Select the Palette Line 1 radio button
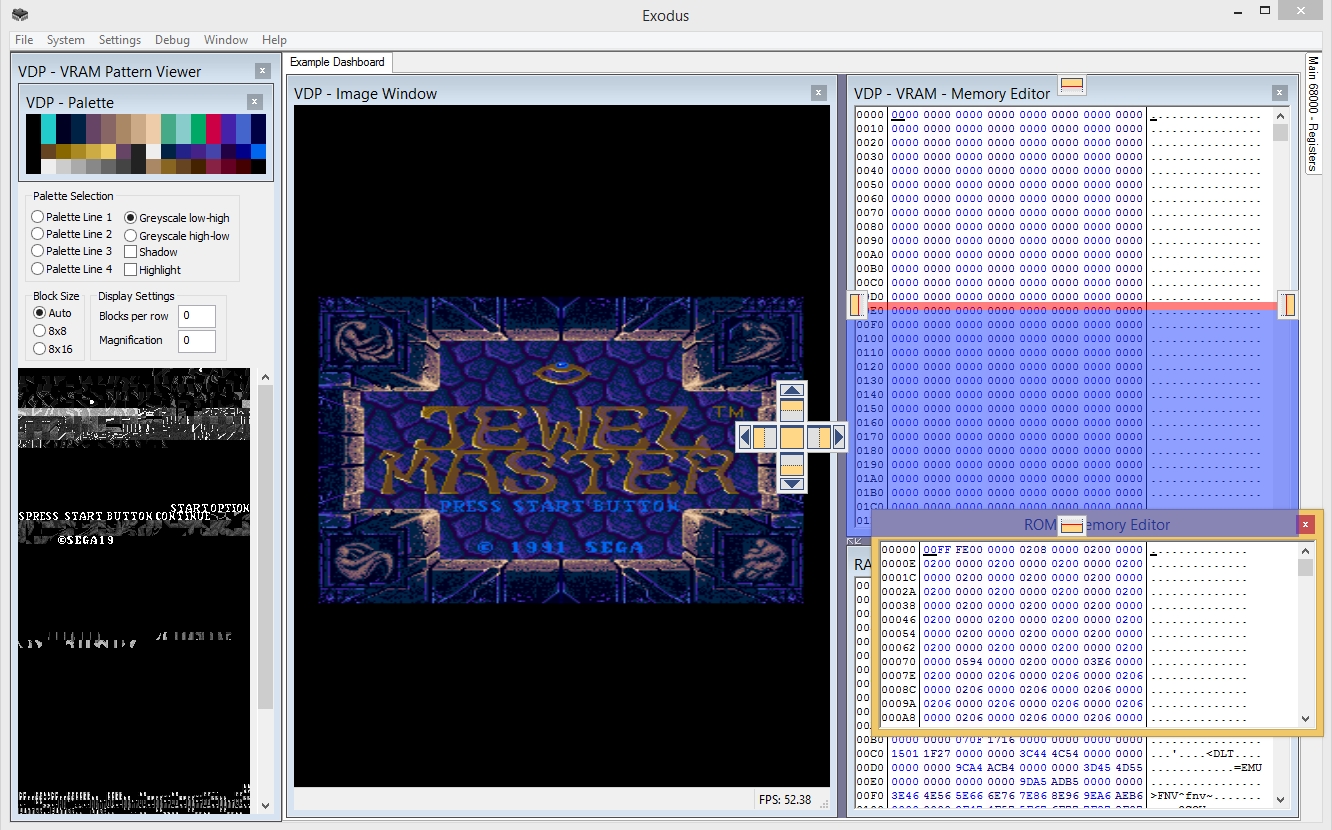Screen dimensions: 1332x830 point(38,217)
